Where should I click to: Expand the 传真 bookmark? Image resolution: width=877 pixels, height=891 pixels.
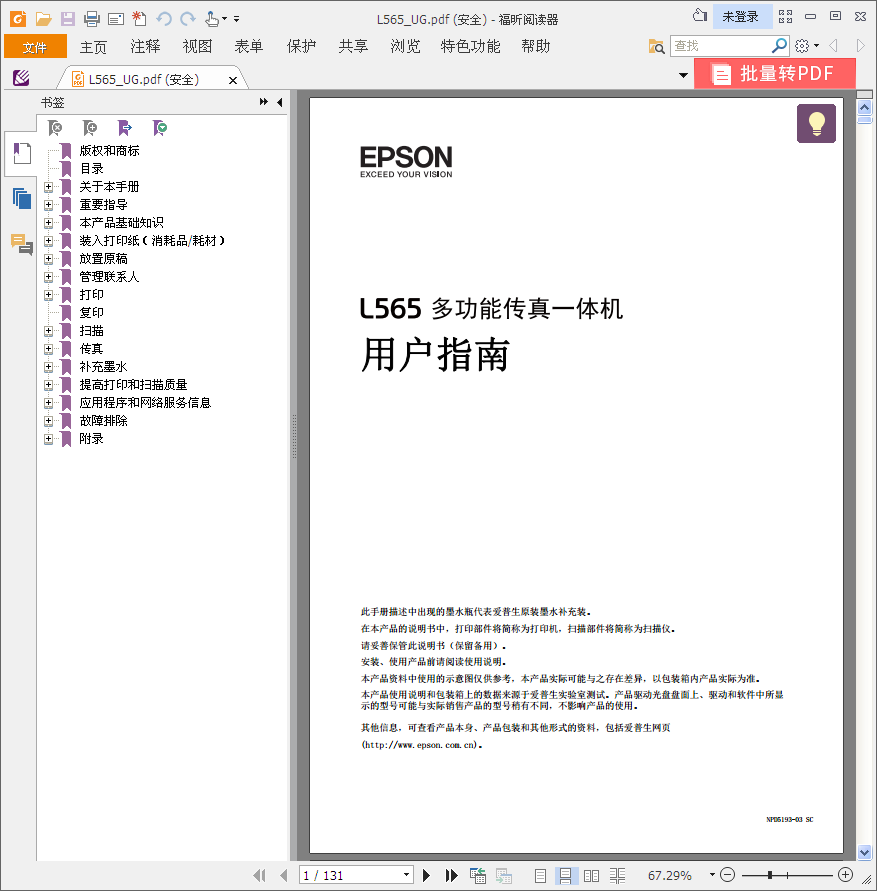pyautogui.click(x=48, y=348)
